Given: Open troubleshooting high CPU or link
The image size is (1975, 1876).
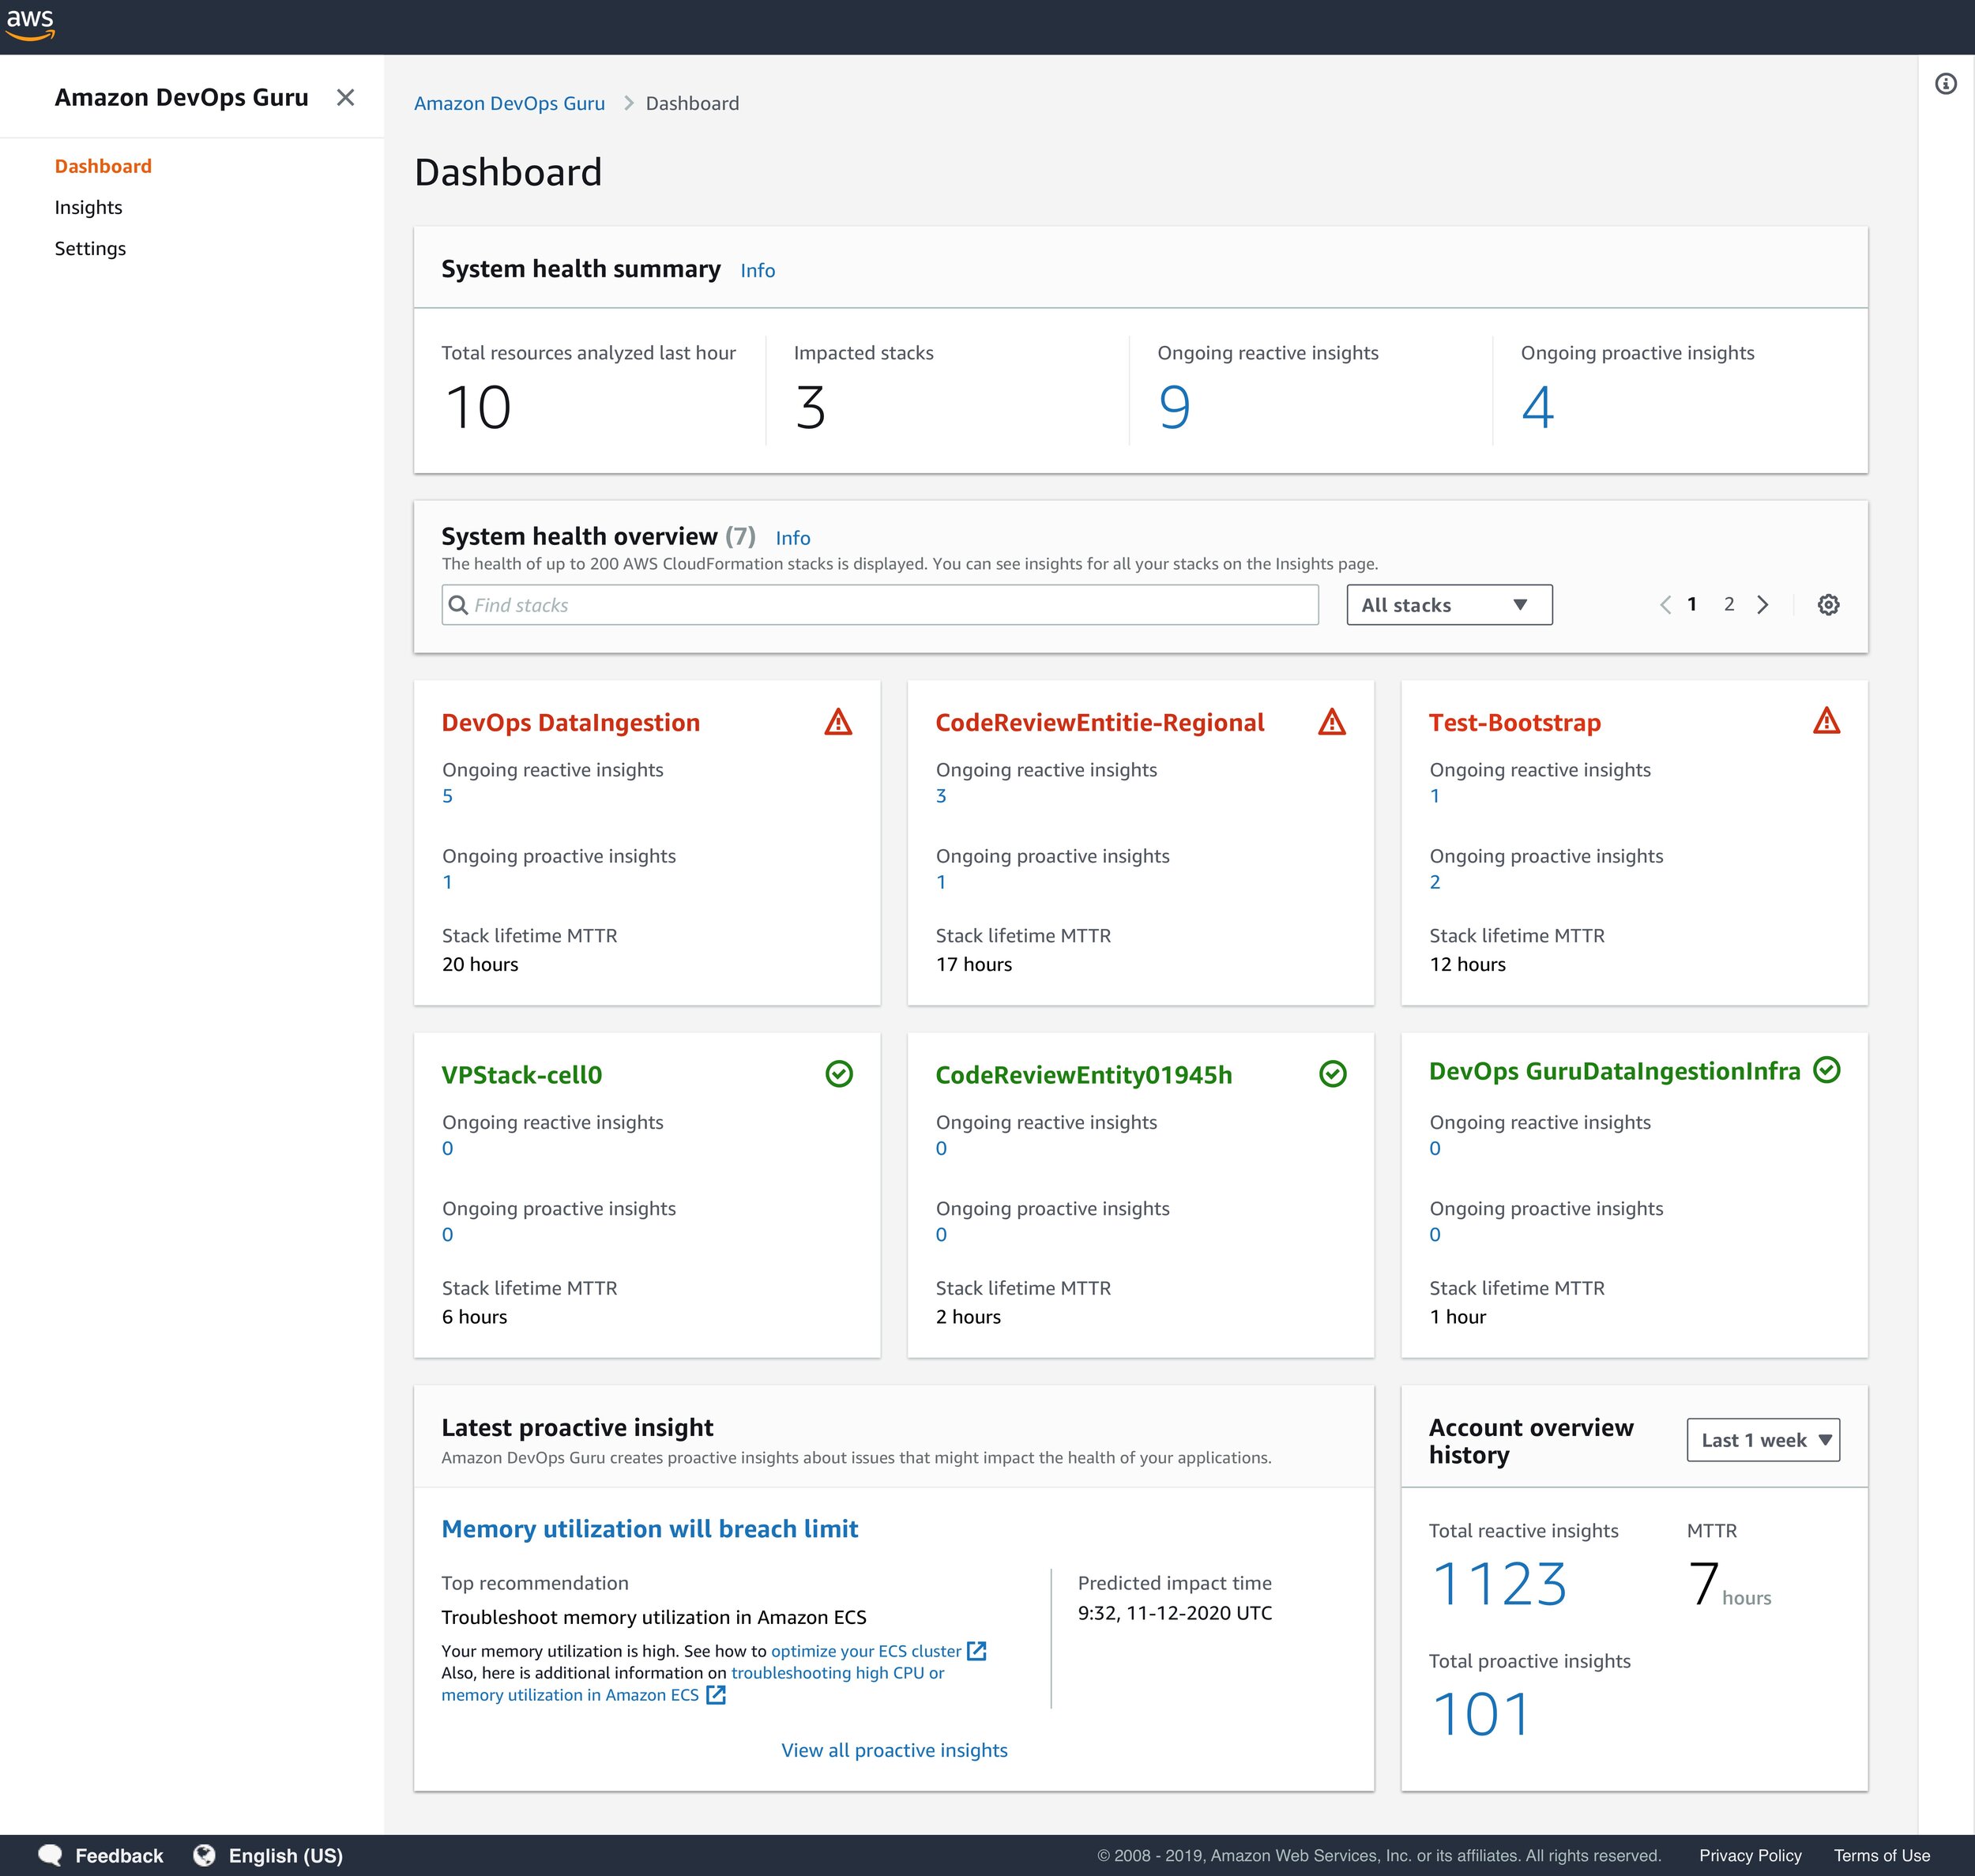Looking at the screenshot, I should [837, 1673].
